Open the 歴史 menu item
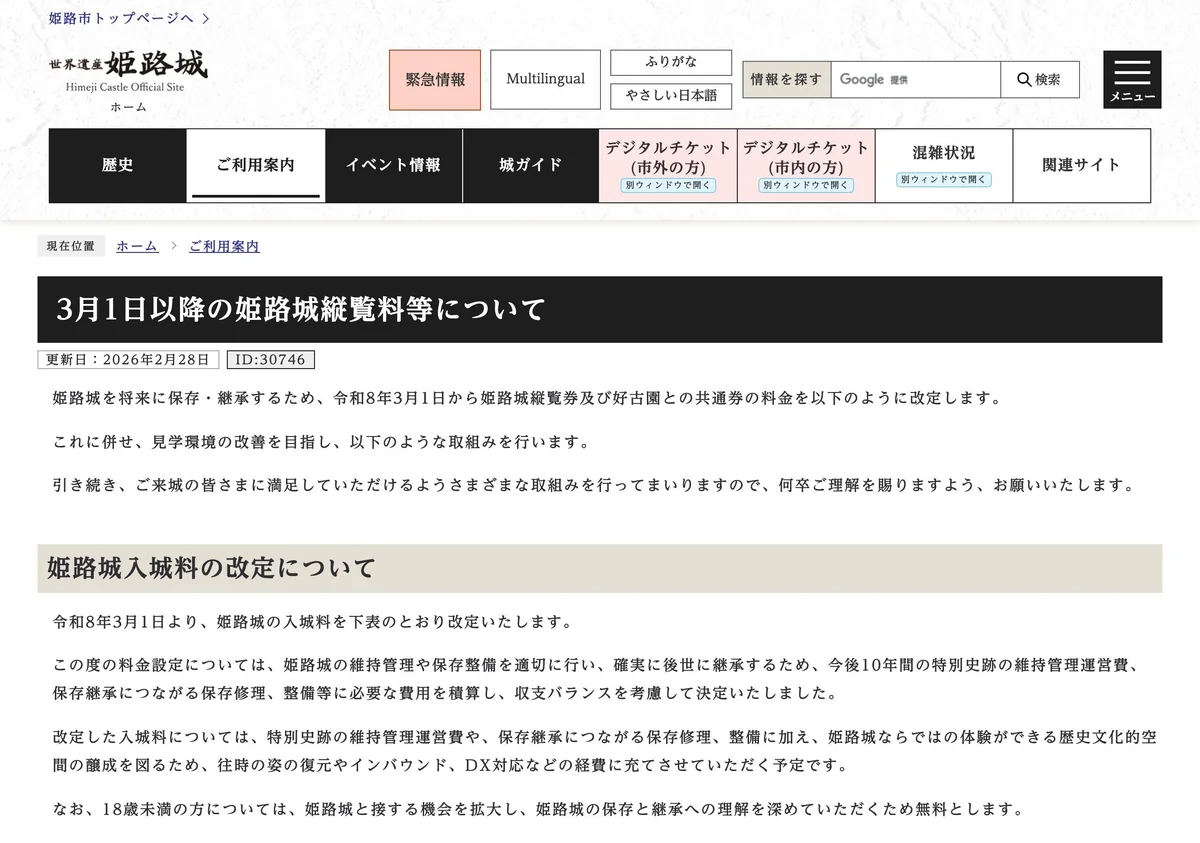This screenshot has width=1200, height=843. (117, 165)
